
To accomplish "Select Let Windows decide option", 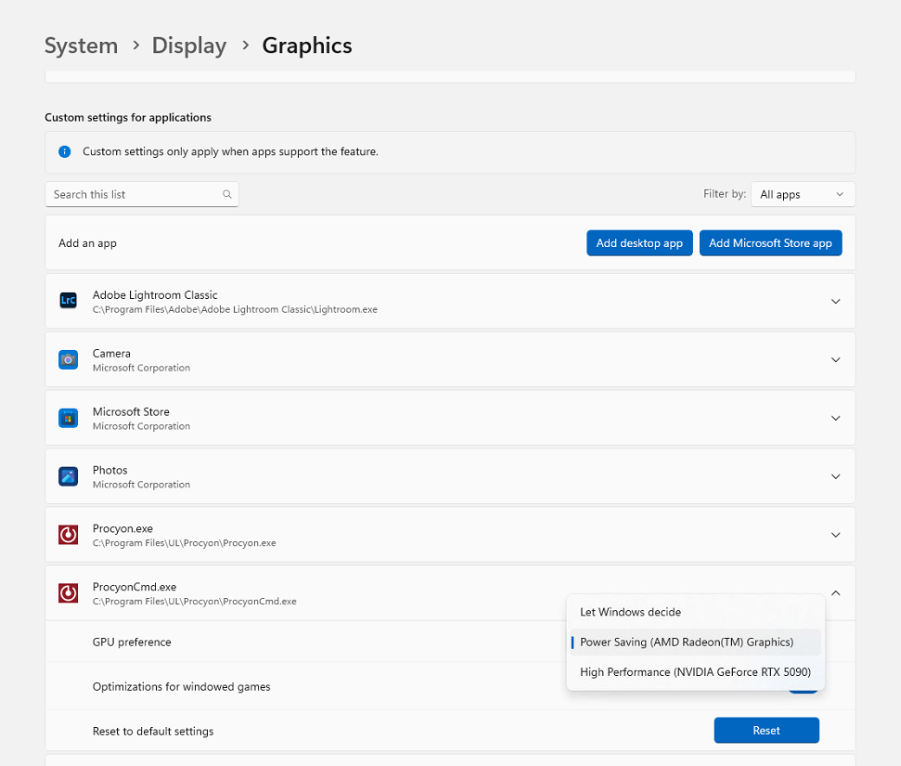I will [x=695, y=612].
